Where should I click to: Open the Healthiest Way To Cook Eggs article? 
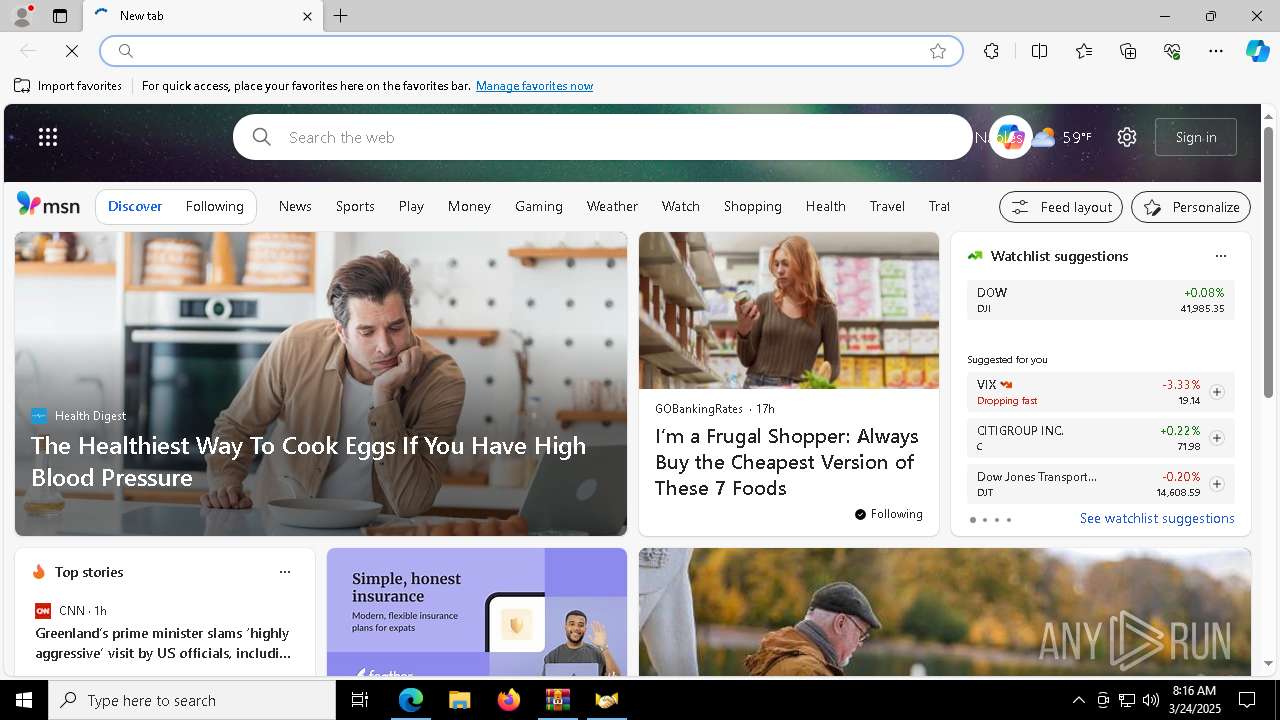point(308,461)
